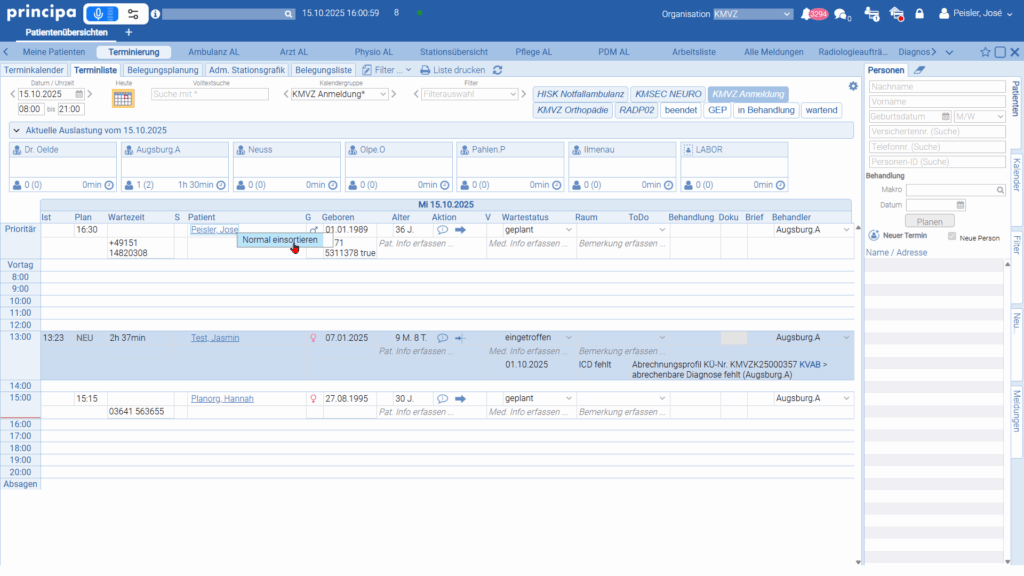Select Normal einsortieren from popup menu
1024x576 pixels.
point(280,240)
